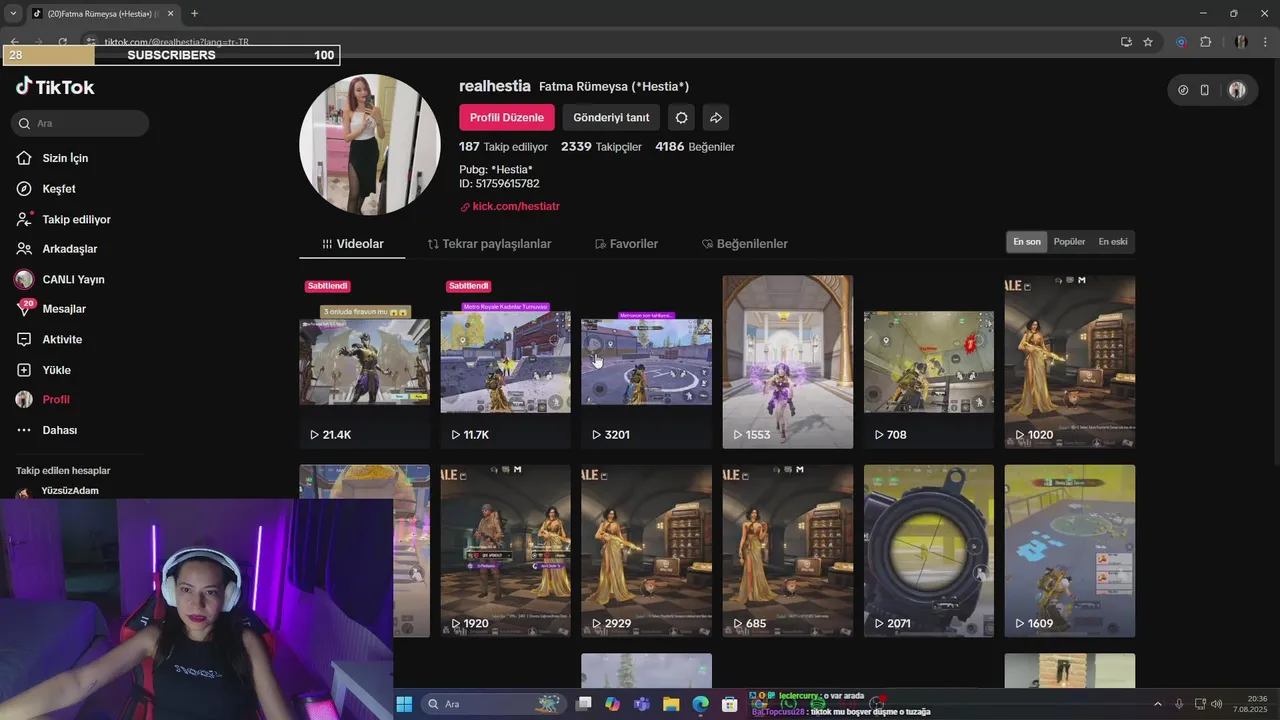Switch to the Videolar tab
Image resolution: width=1280 pixels, height=720 pixels.
[x=352, y=244]
